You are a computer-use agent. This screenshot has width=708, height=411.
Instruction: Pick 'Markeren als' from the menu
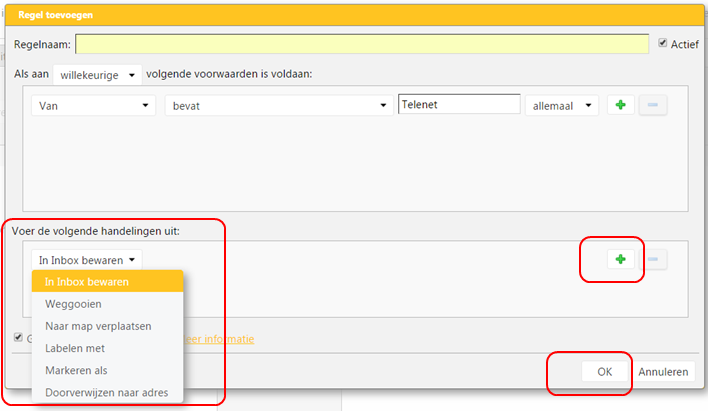click(76, 370)
